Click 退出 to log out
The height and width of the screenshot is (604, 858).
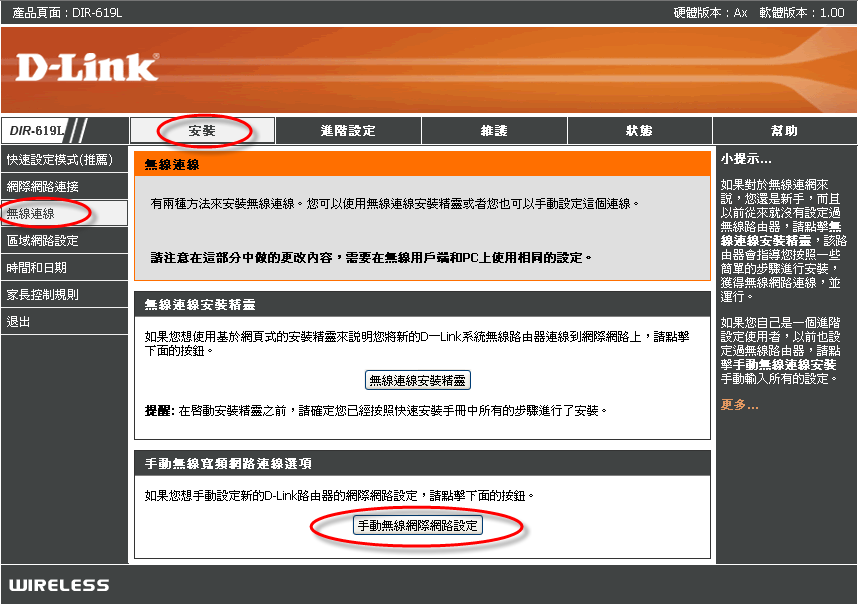[x=64, y=322]
